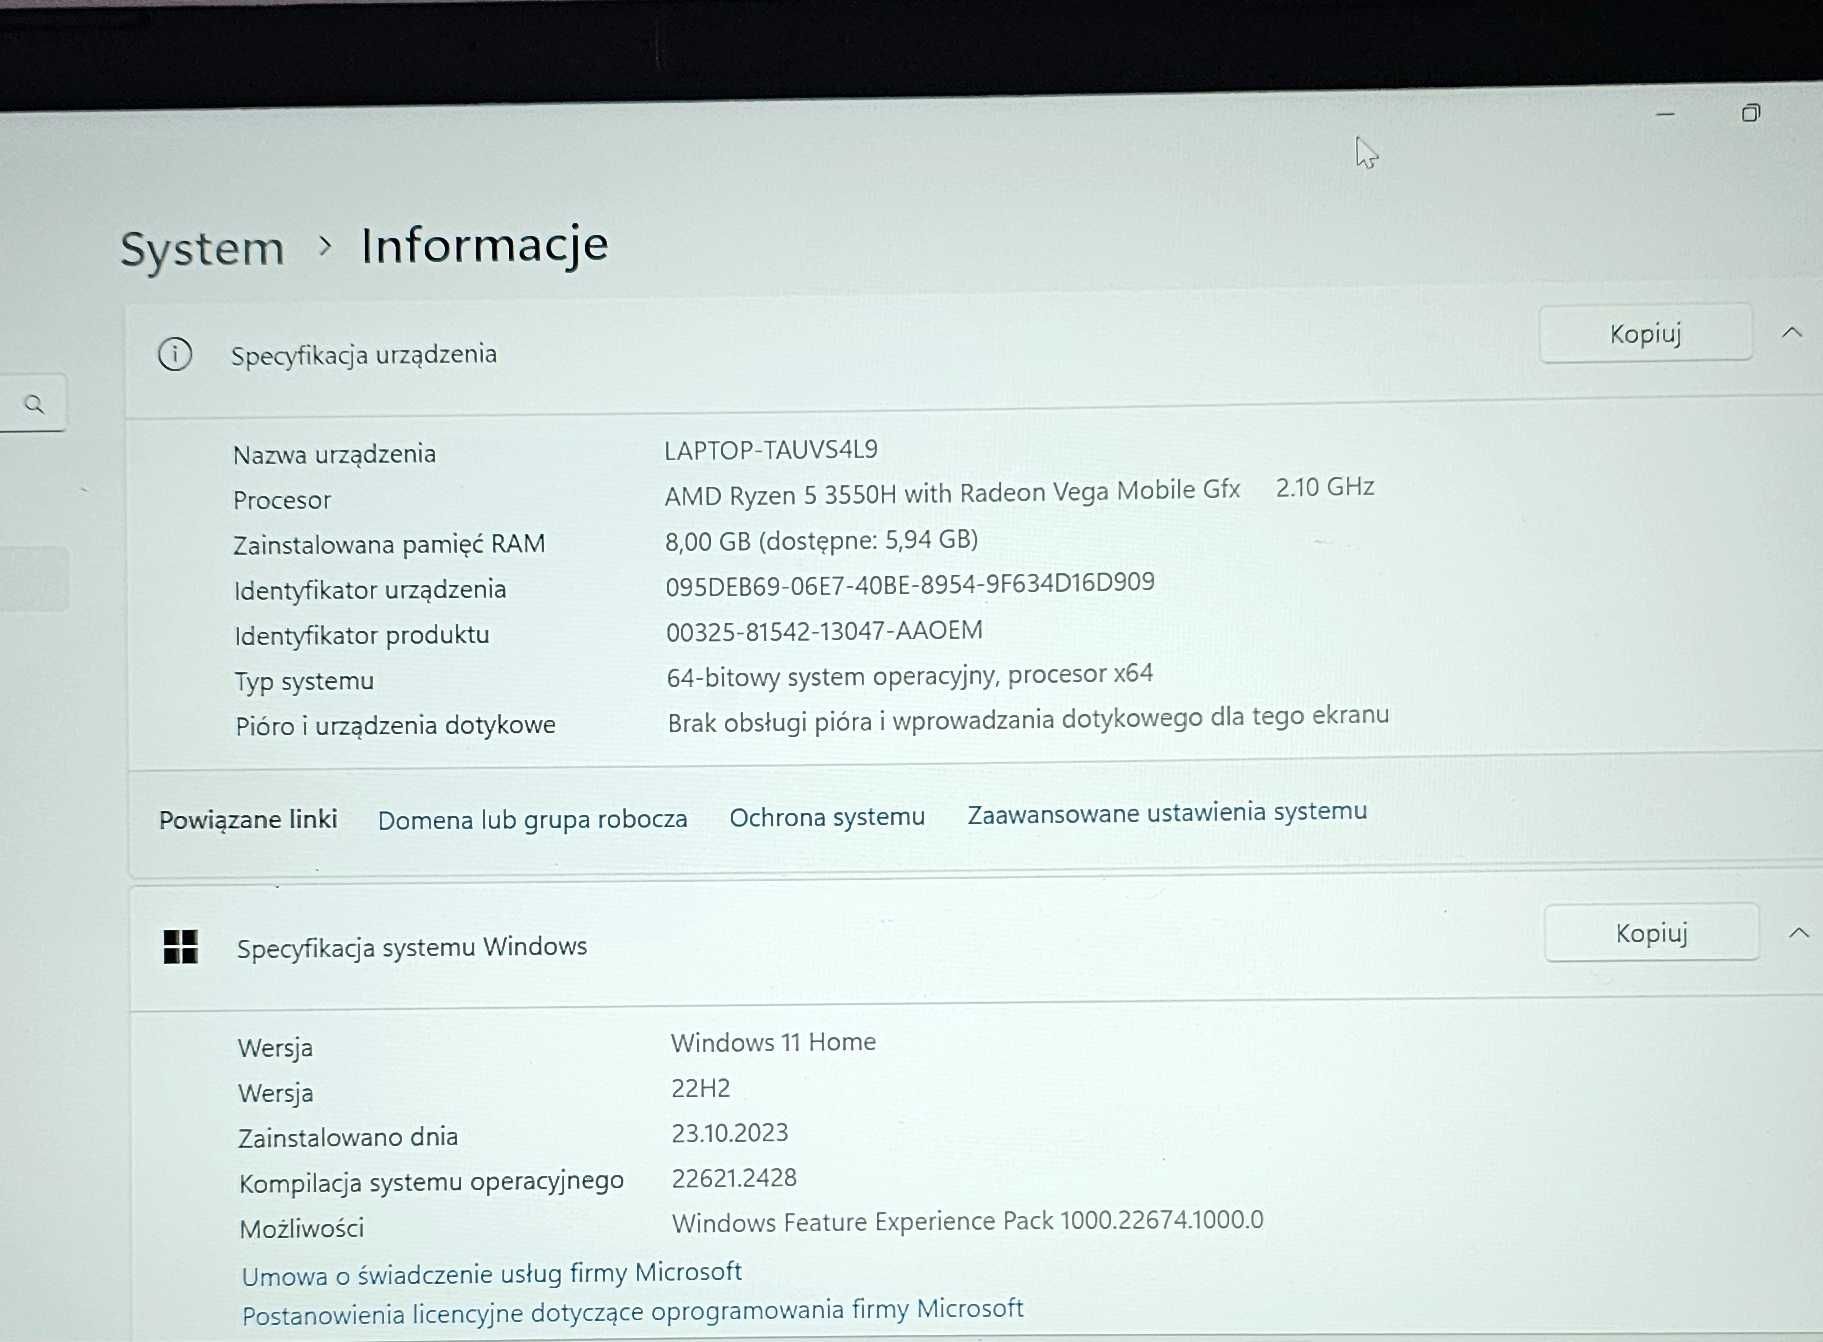Select processor text AMD Ryzen 5 3550H

(780, 495)
